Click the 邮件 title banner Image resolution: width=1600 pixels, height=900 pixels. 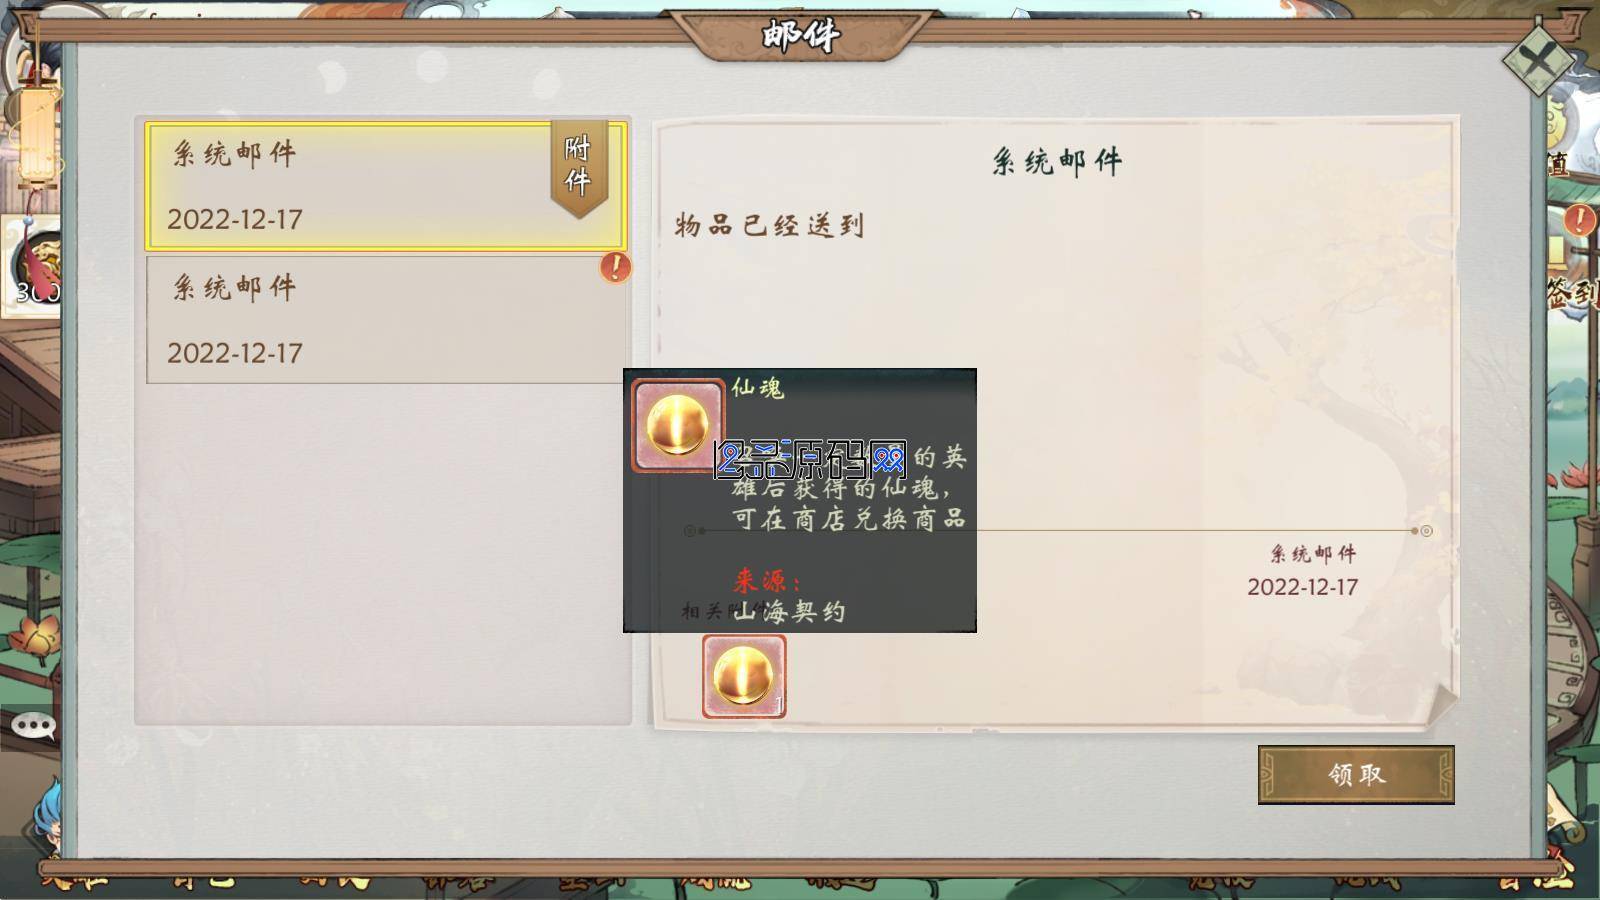click(800, 36)
